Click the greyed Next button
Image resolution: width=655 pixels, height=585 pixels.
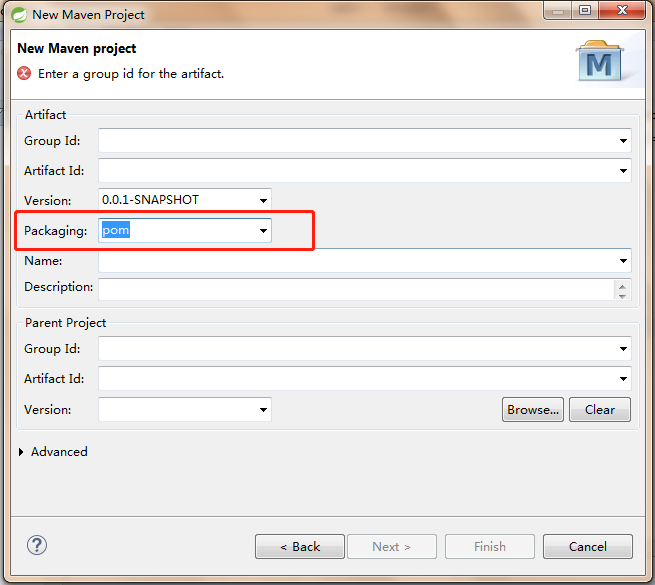(392, 547)
